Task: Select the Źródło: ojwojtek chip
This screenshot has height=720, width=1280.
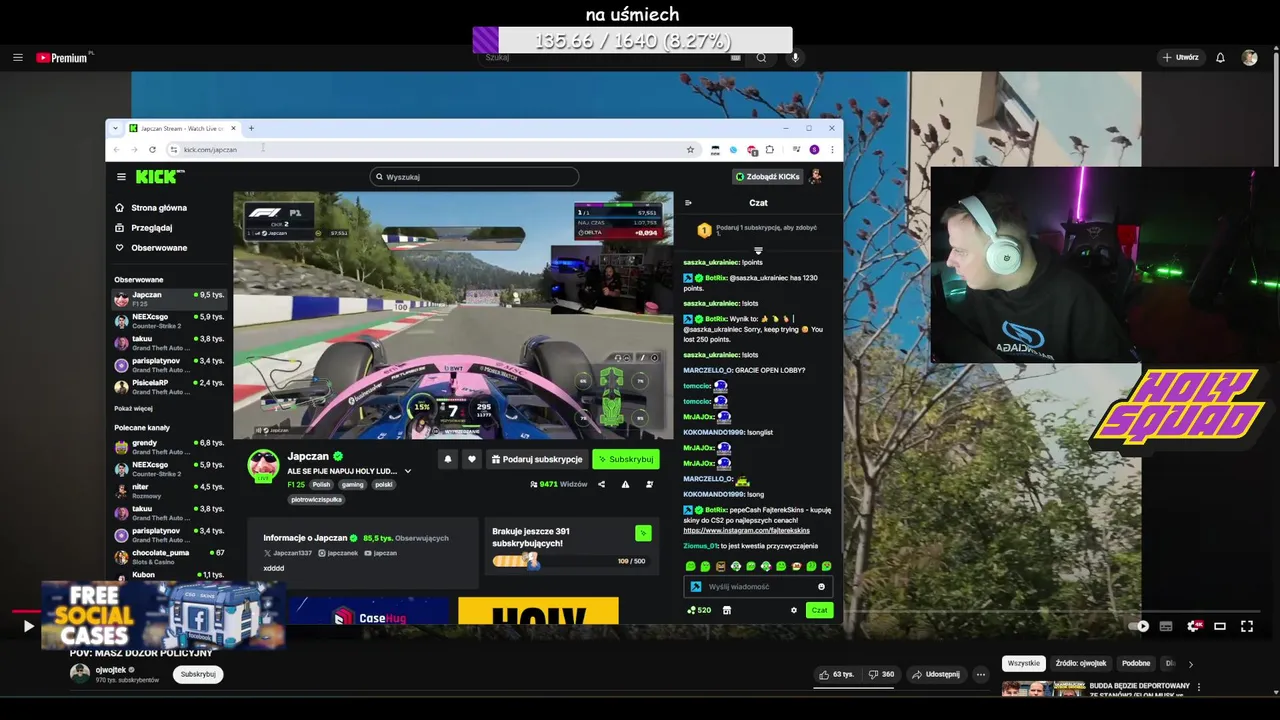Action: click(1080, 663)
